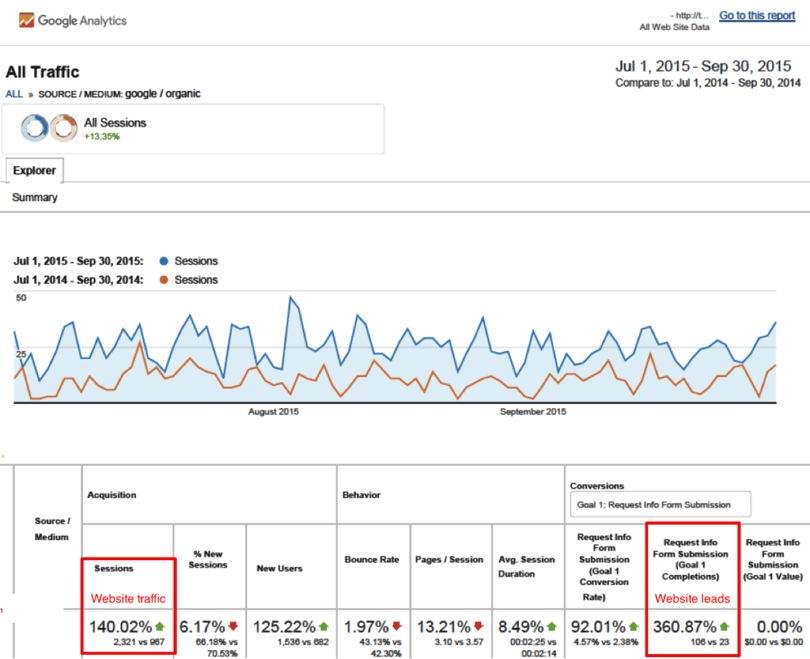Screen dimensions: 810x659
Task: Select the Summary view
Action: point(34,197)
